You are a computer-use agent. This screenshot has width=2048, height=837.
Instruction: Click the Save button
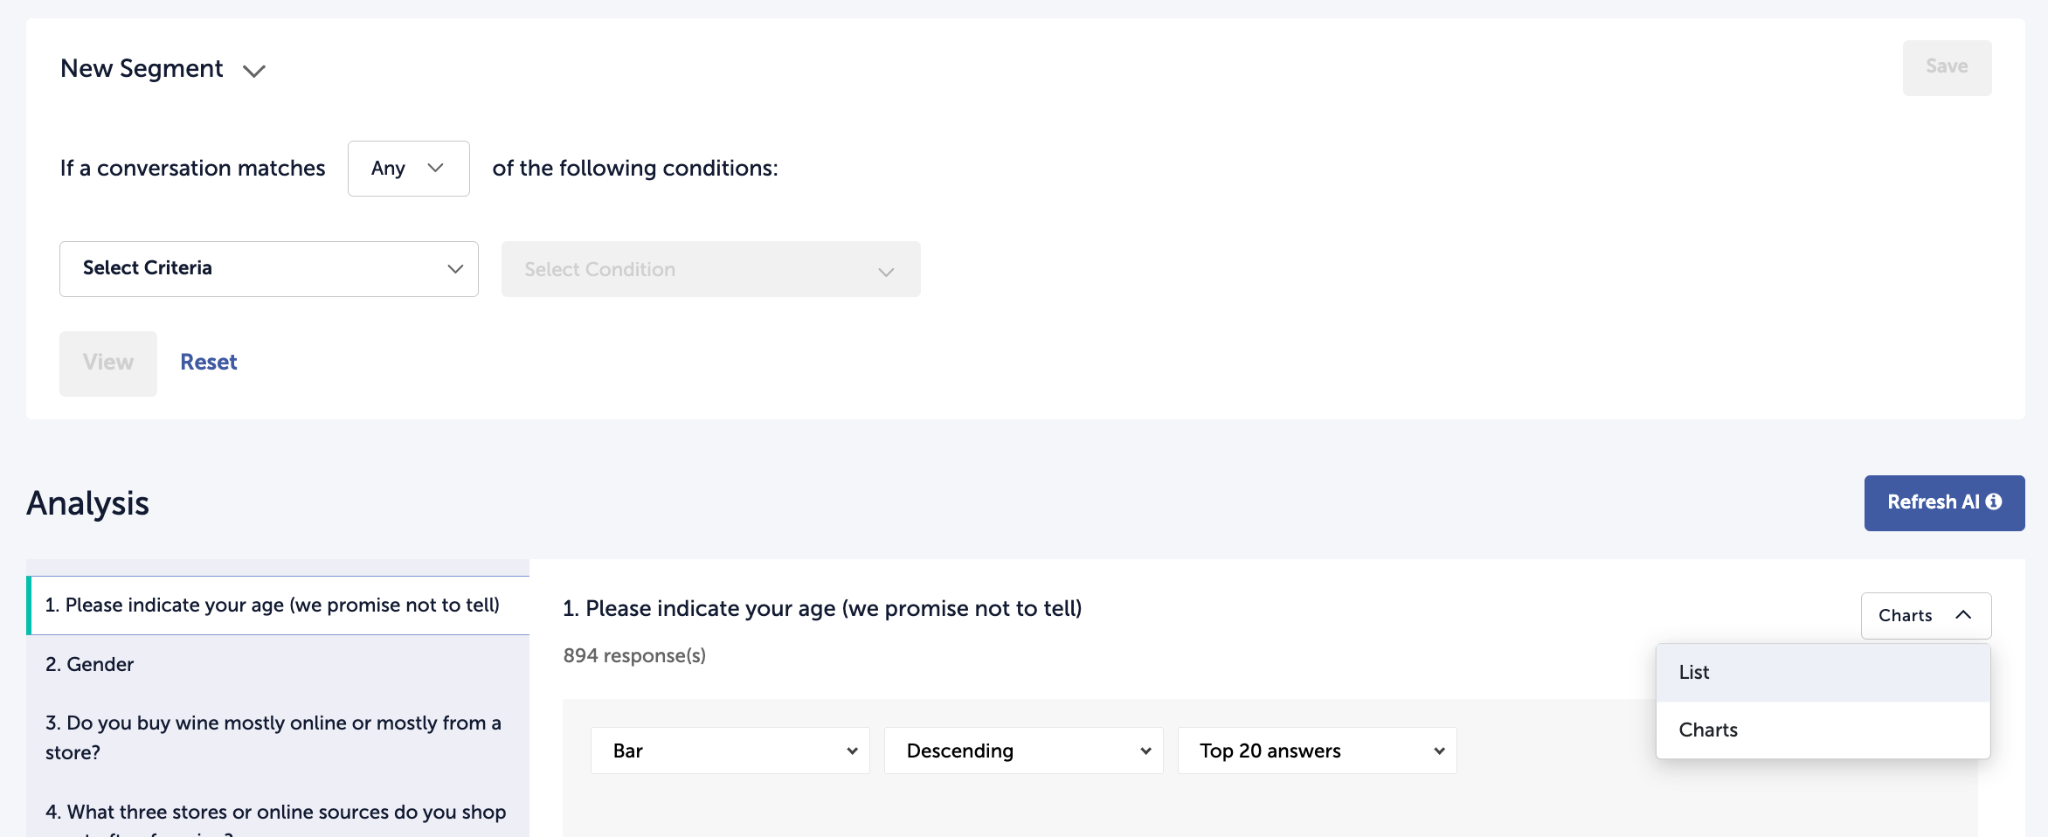click(x=1946, y=67)
